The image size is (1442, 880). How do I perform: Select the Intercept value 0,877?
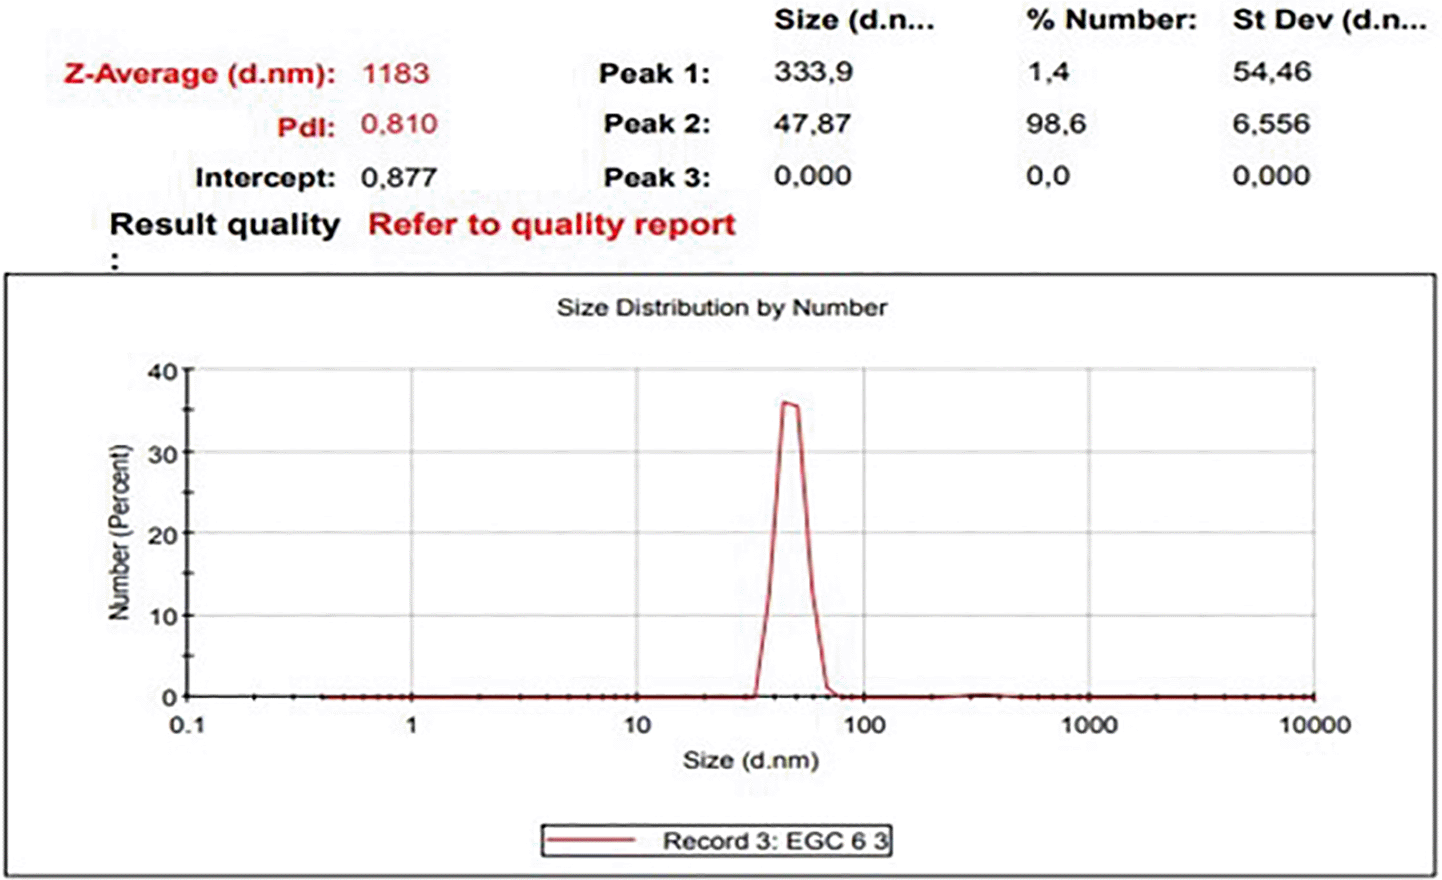click(399, 178)
